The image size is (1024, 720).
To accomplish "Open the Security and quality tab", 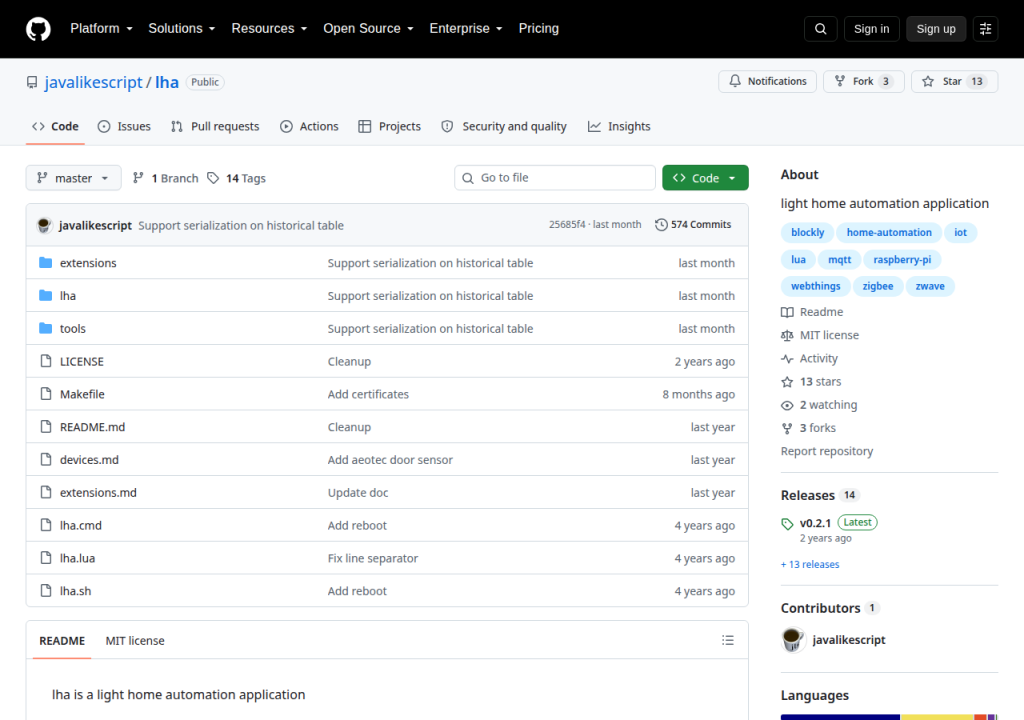I will (x=504, y=126).
